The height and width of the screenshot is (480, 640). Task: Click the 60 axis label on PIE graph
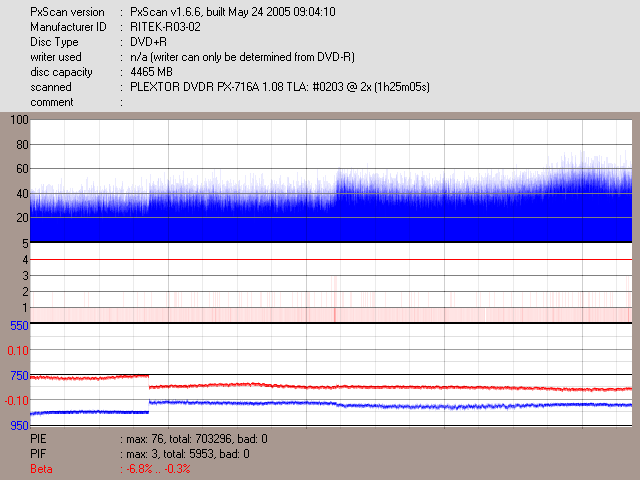[22, 169]
